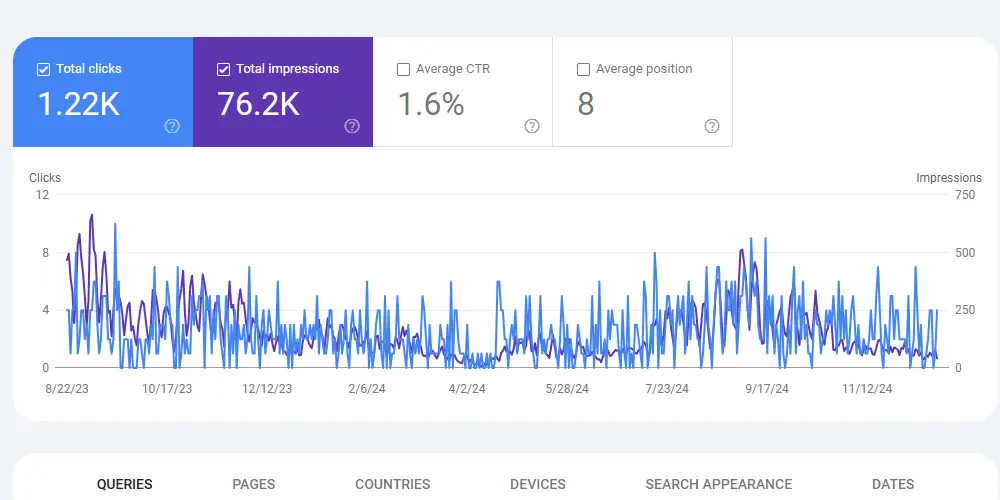Open help icon on Average position card
Image resolution: width=1000 pixels, height=500 pixels.
click(x=712, y=126)
